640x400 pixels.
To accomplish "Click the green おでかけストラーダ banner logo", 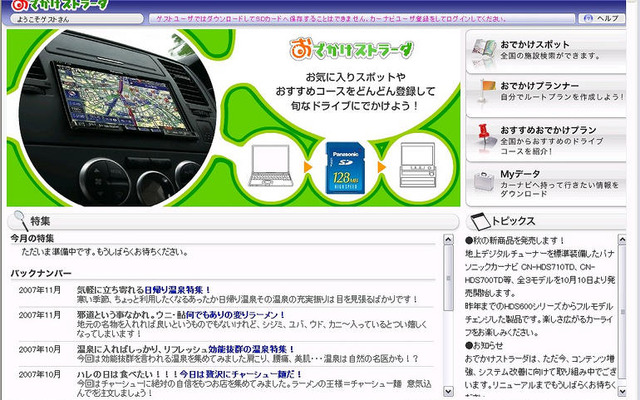I will coord(351,49).
